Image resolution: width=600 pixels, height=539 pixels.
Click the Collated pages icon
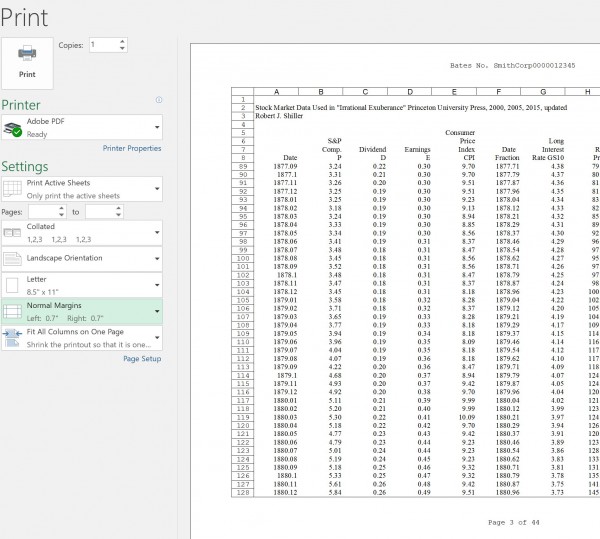click(x=14, y=234)
